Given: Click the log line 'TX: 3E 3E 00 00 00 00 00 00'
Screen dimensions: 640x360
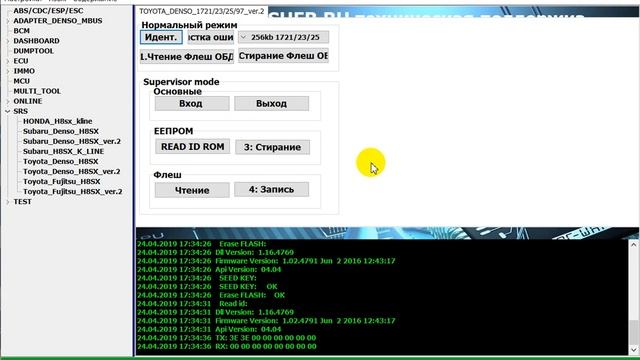Looking at the screenshot, I should (x=227, y=338).
